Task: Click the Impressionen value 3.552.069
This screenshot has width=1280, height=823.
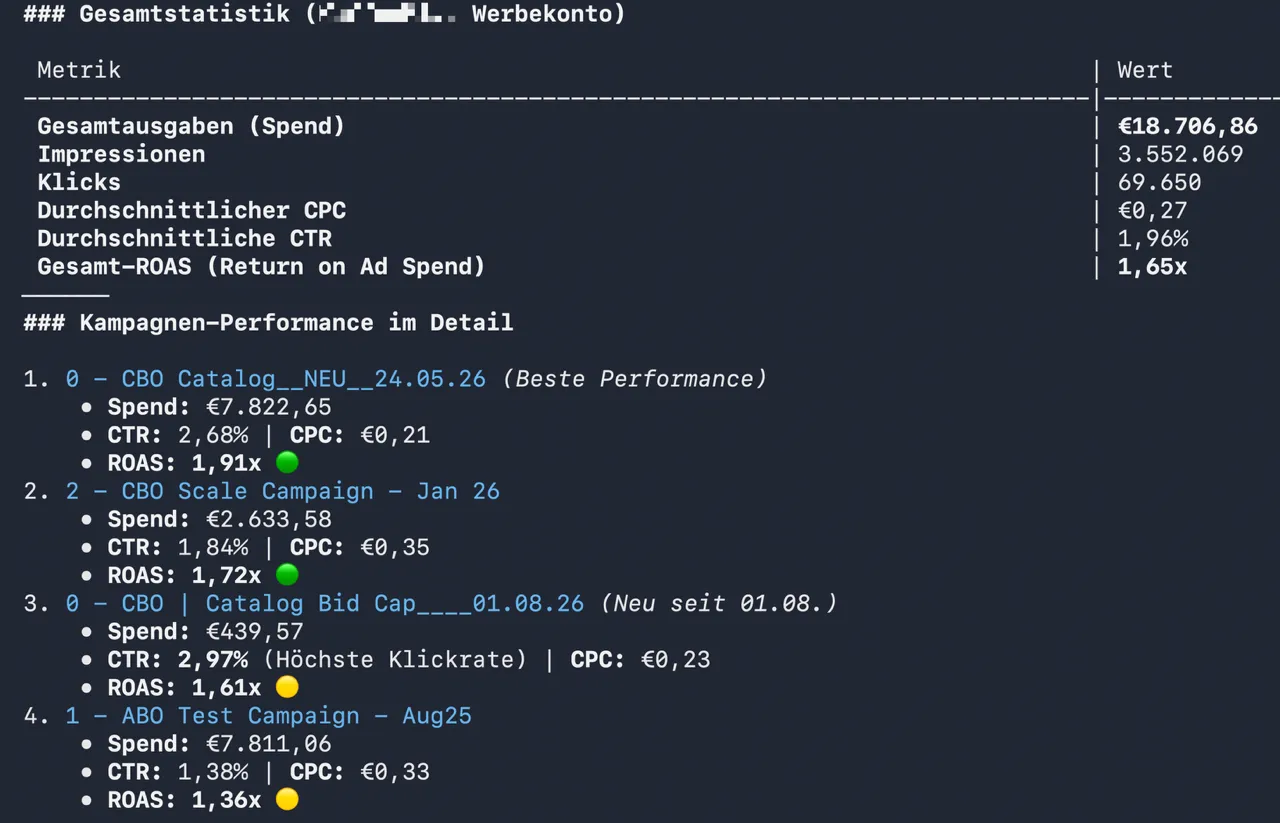Action: pyautogui.click(x=1181, y=154)
